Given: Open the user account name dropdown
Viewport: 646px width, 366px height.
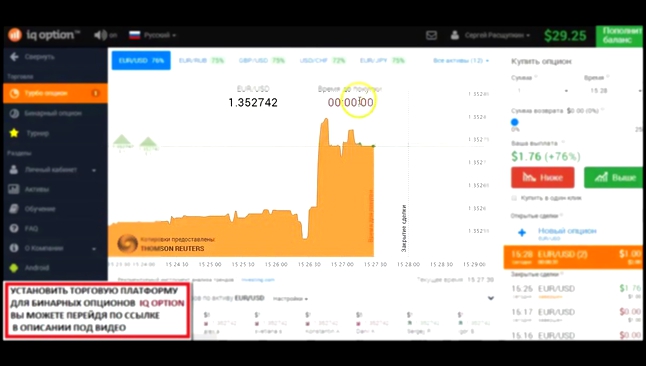Looking at the screenshot, I should coord(490,35).
